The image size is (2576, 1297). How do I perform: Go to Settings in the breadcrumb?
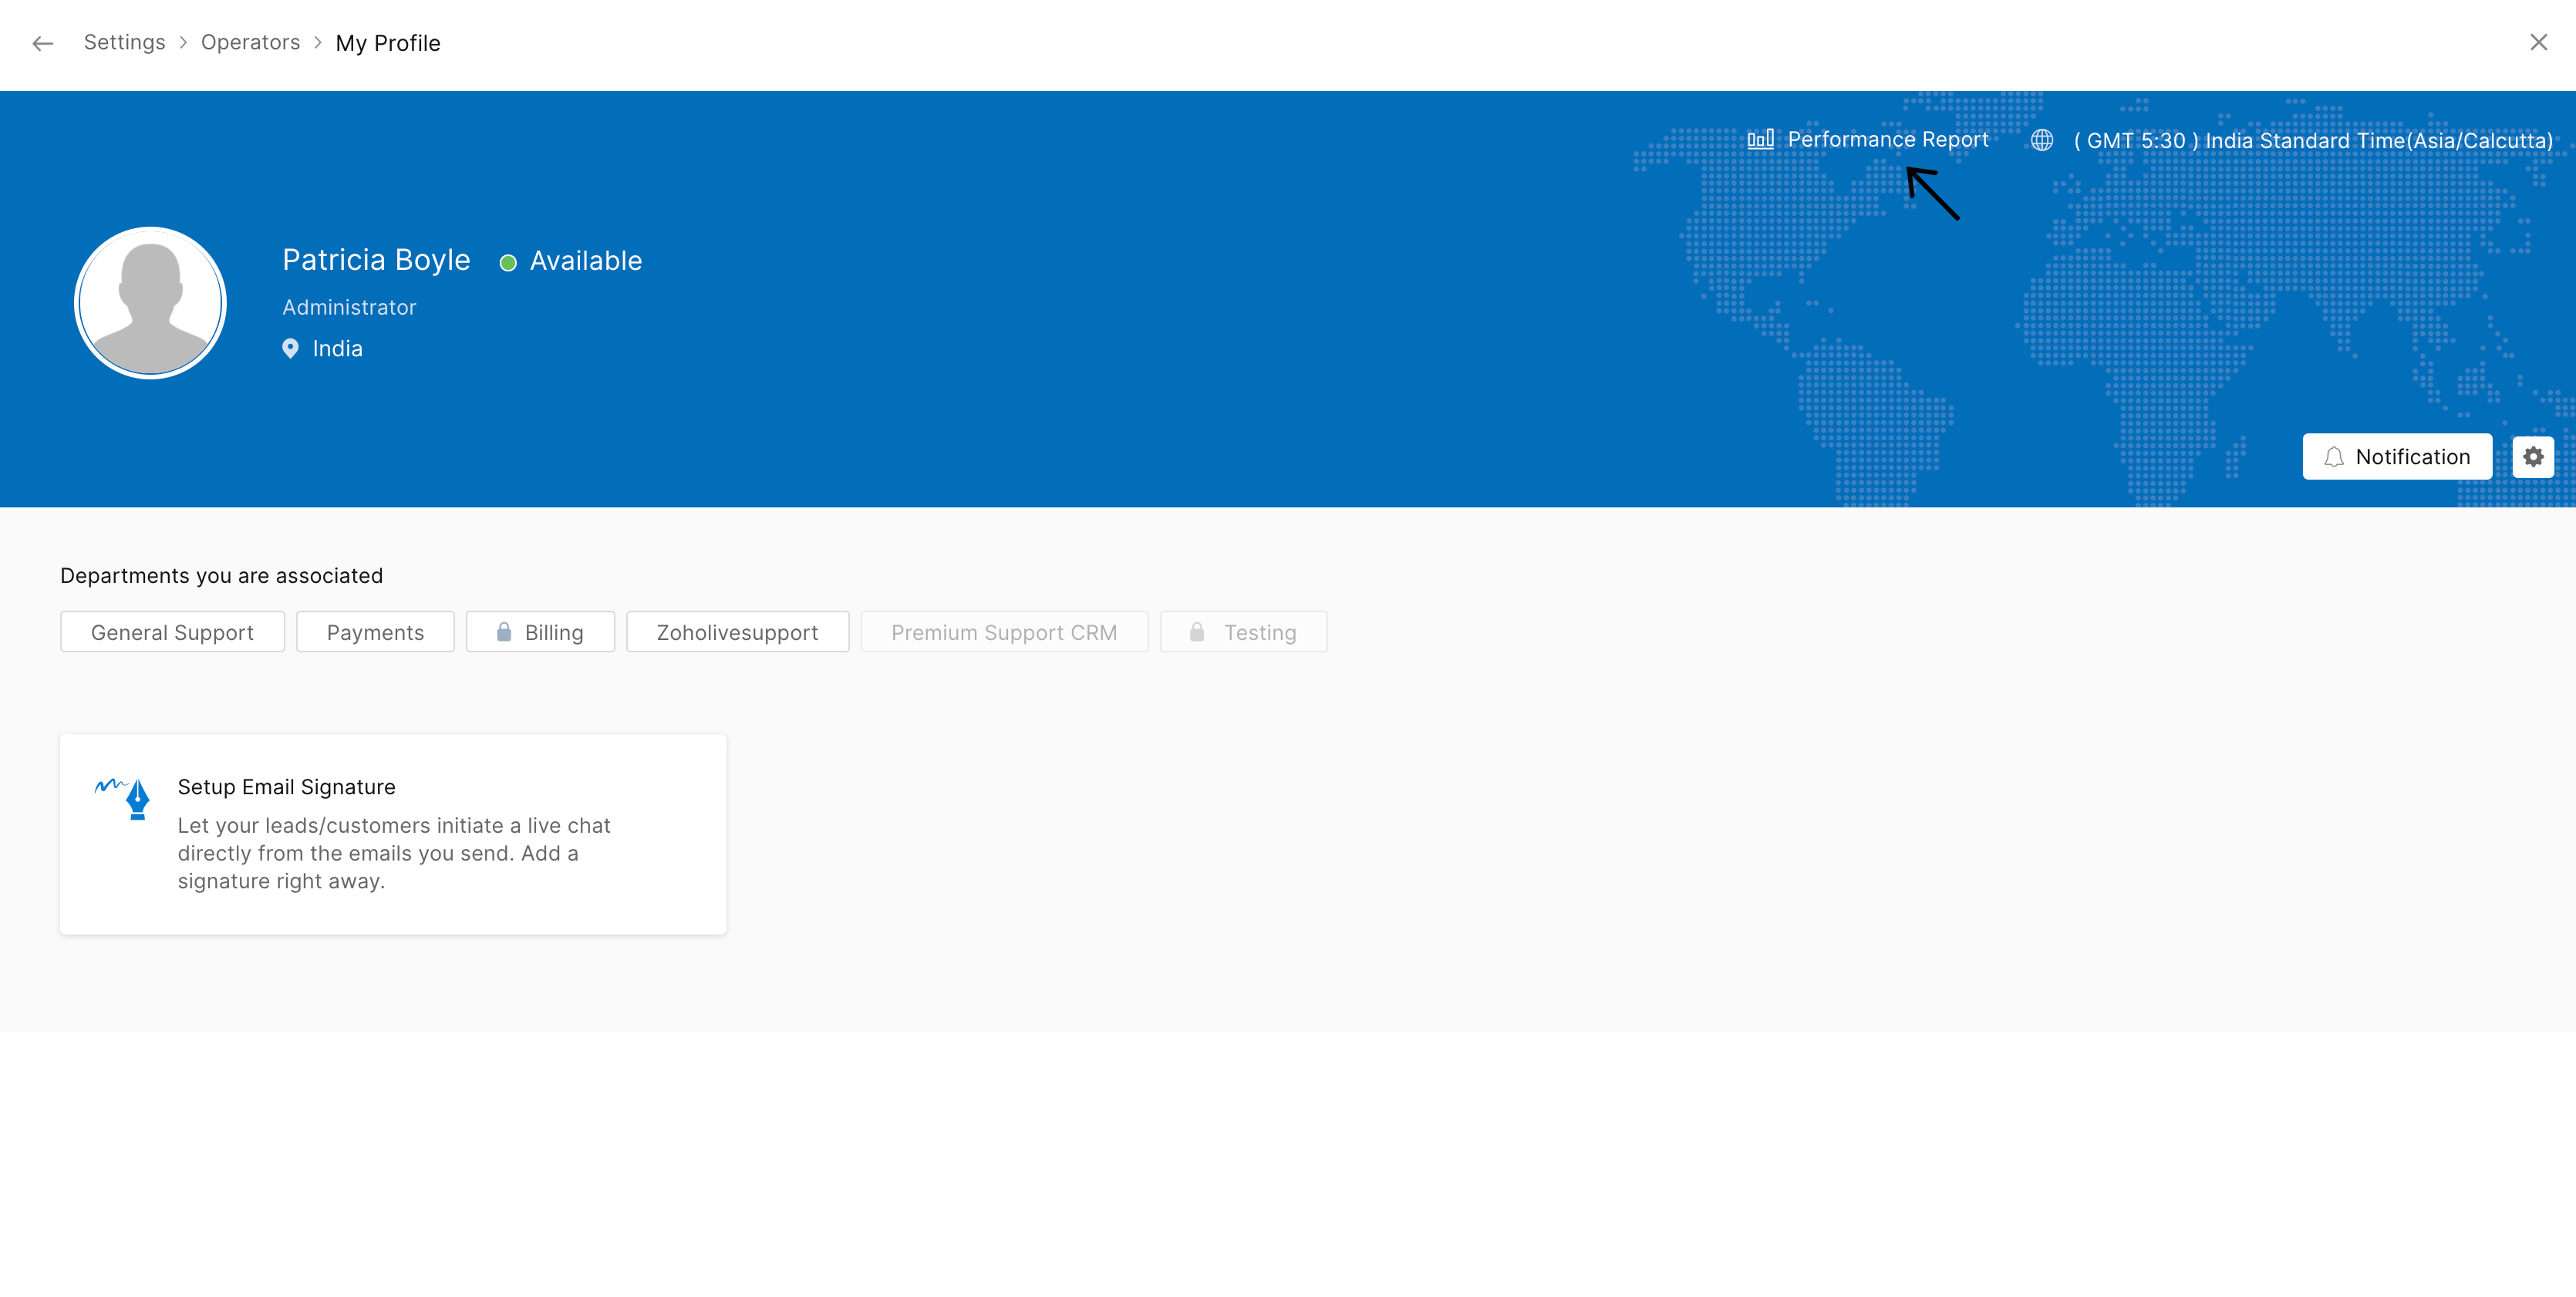124,42
